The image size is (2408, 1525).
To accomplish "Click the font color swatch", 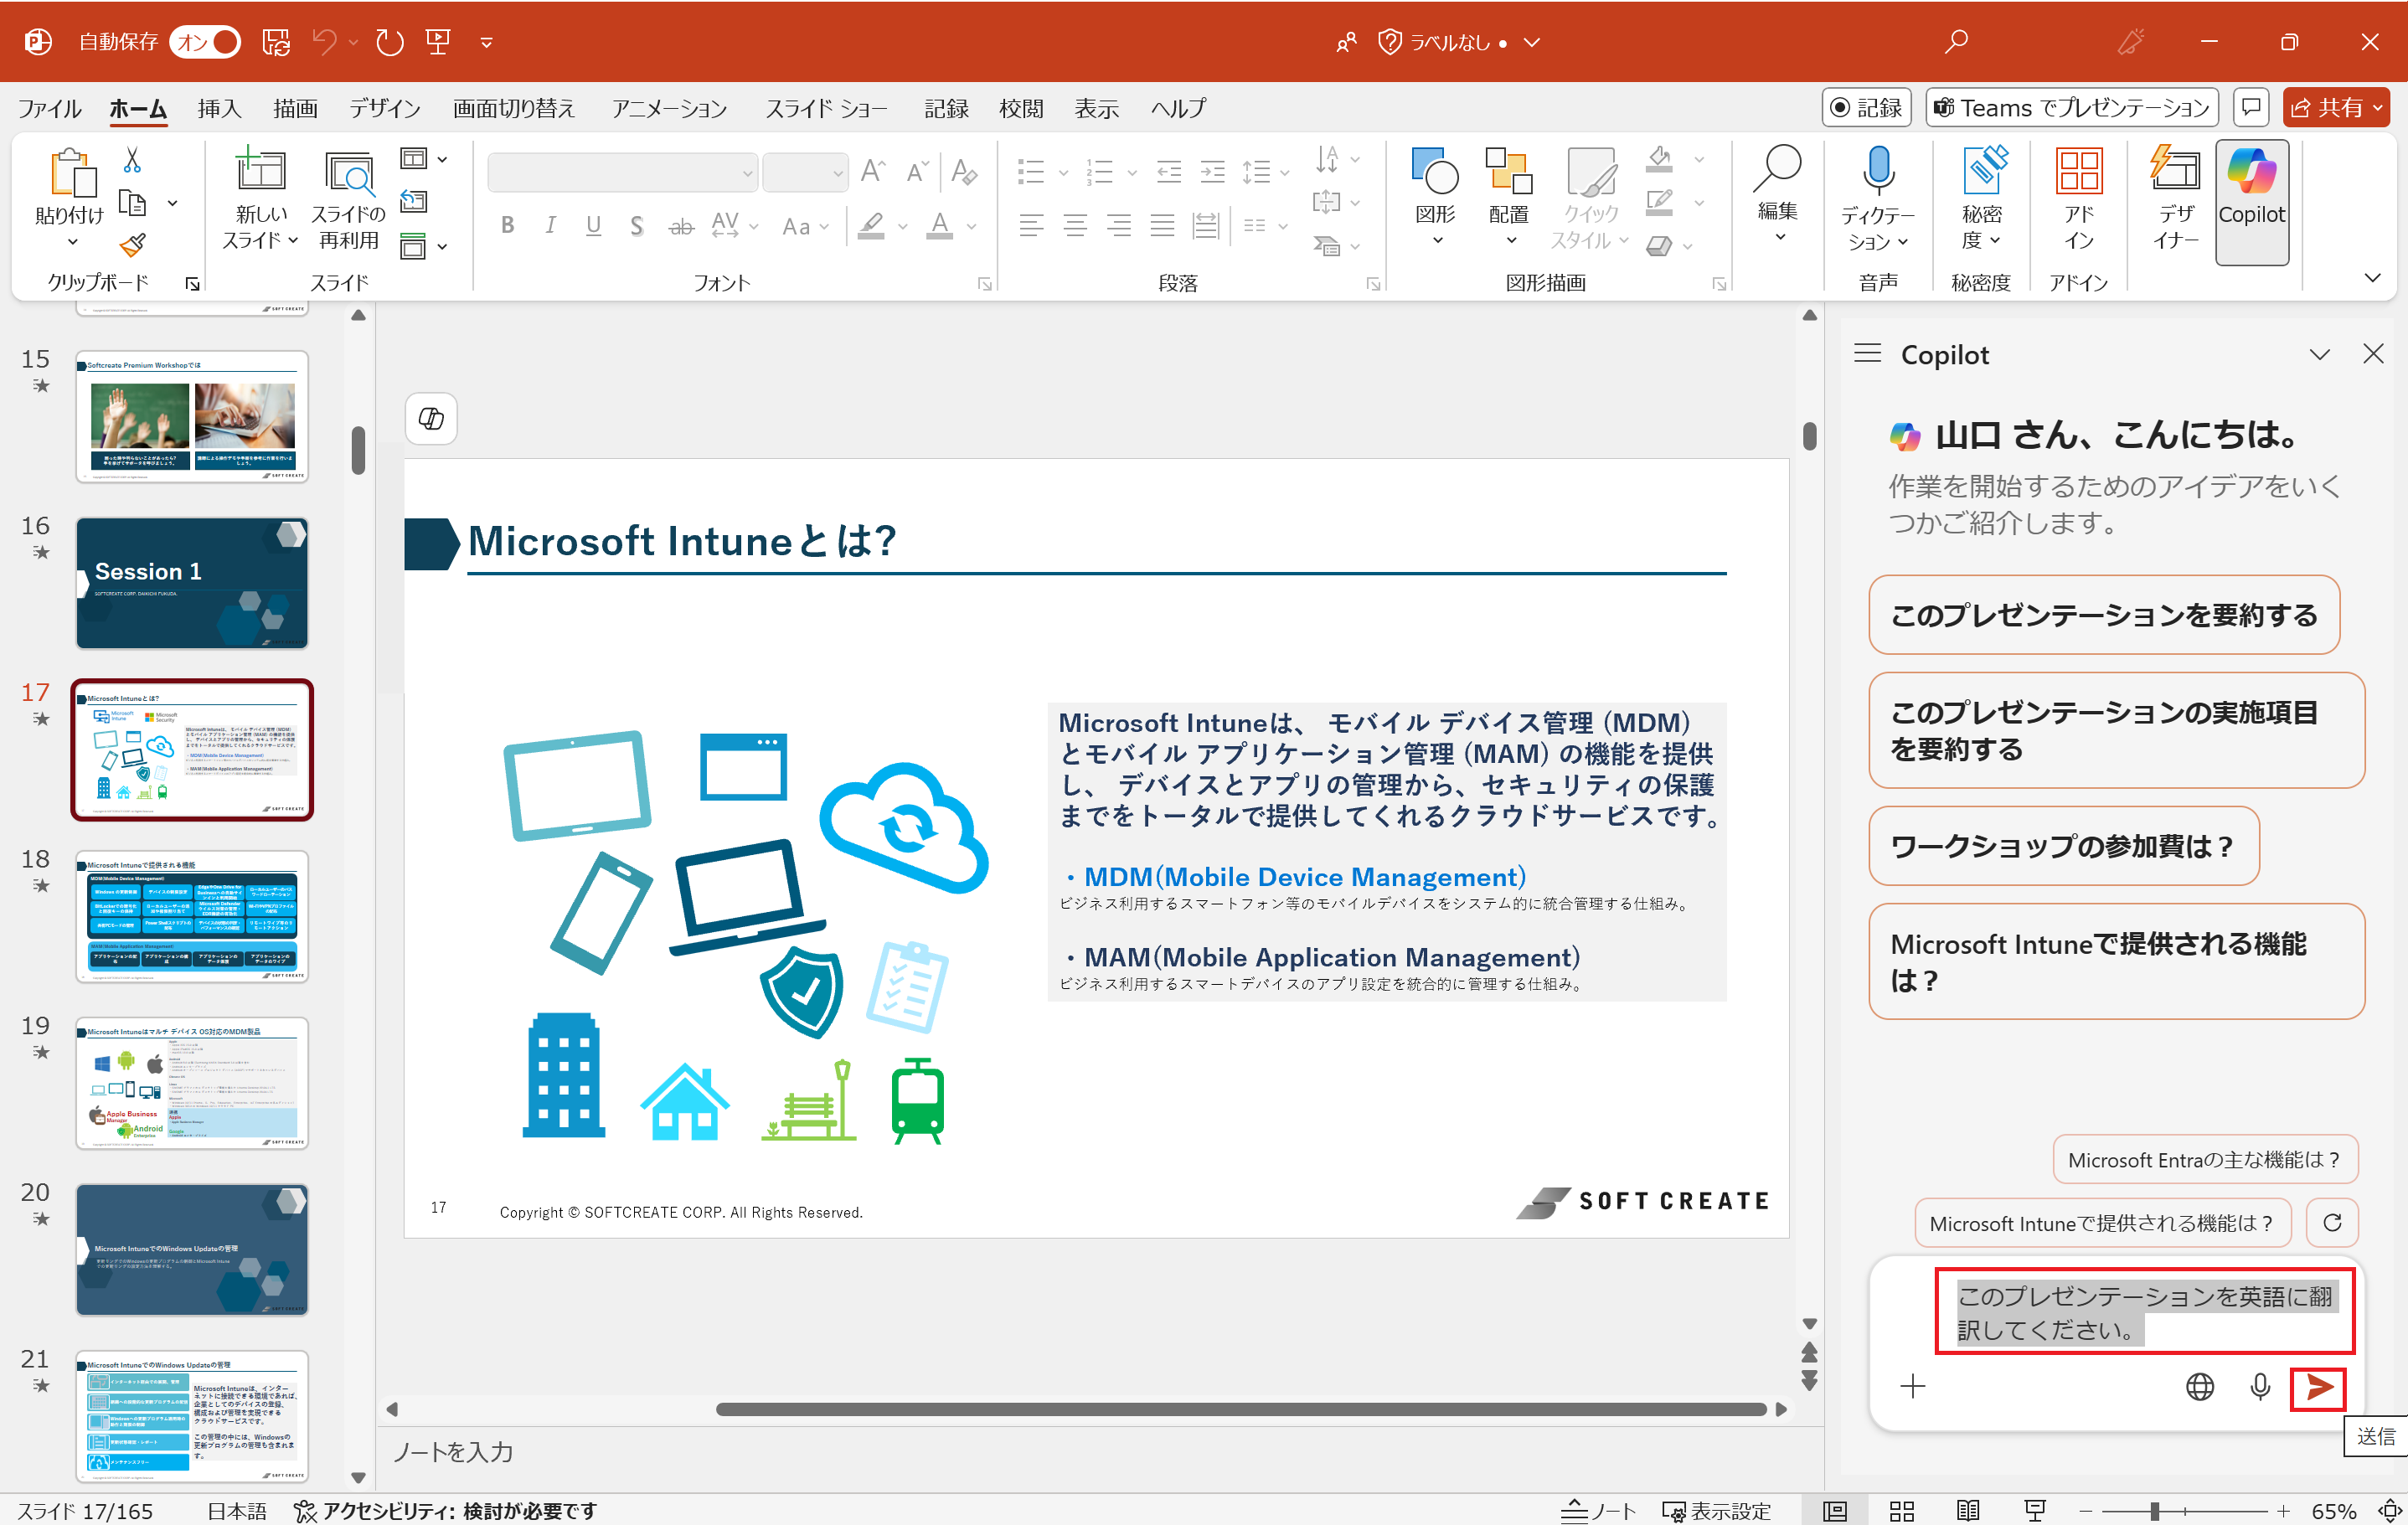I will (x=939, y=226).
